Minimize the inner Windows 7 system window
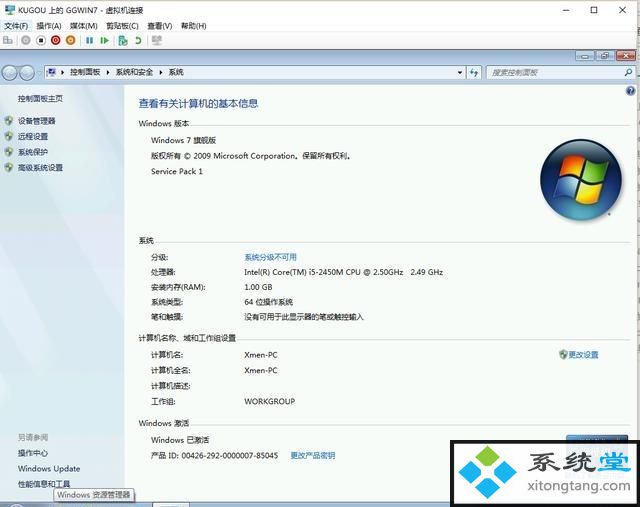640x507 pixels. (584, 56)
